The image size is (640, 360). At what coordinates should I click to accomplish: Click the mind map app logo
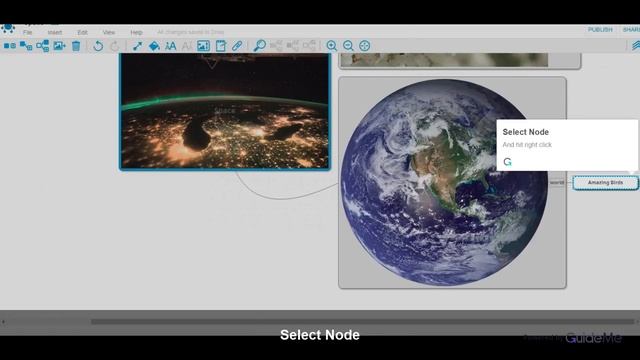click(x=8, y=28)
